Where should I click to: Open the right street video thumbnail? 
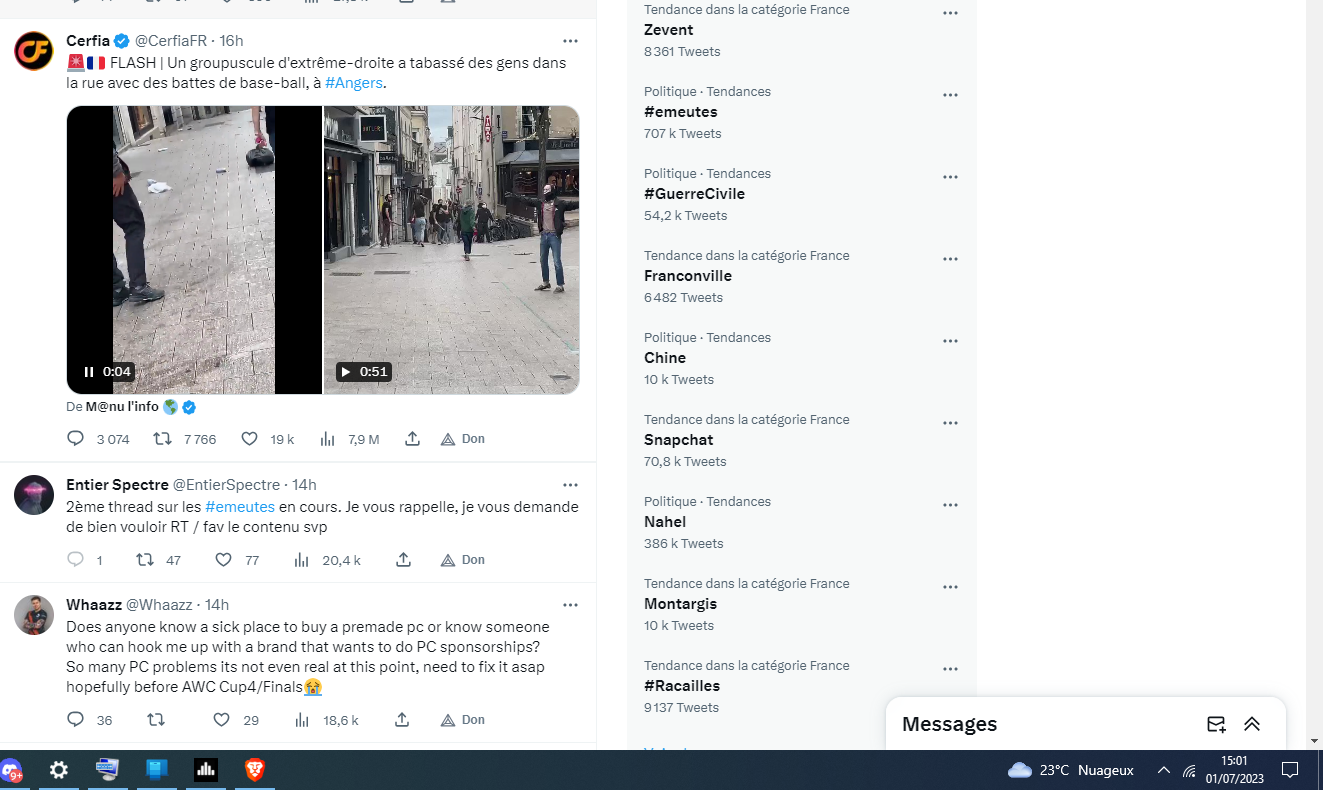452,250
